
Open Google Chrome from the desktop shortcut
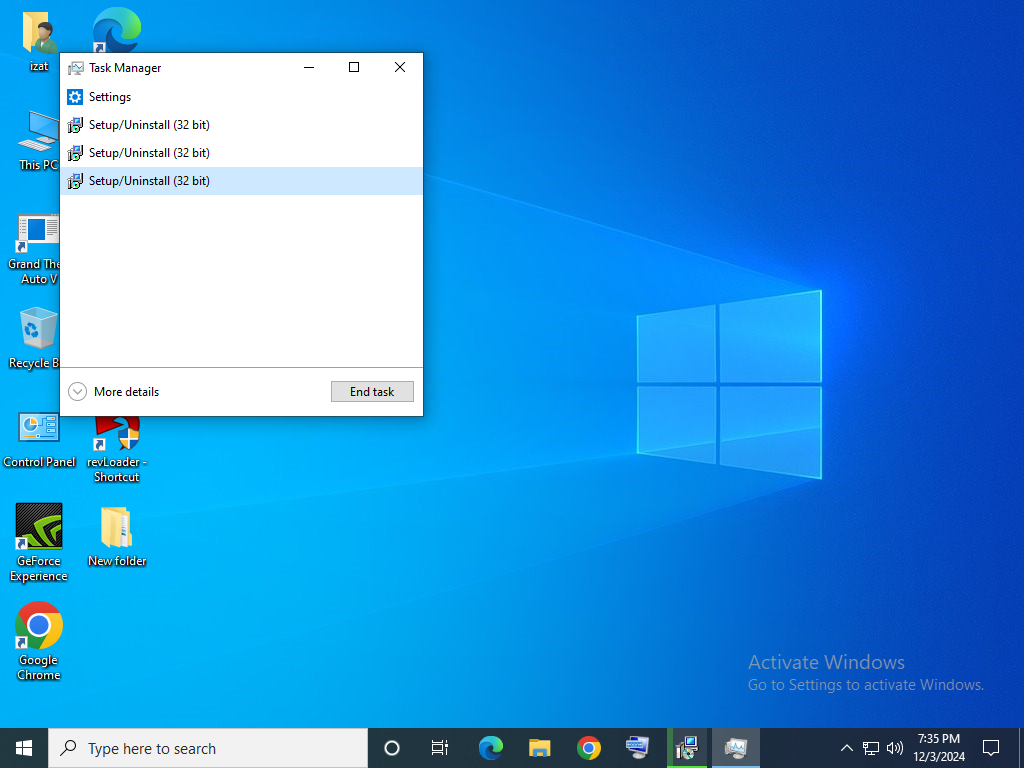pyautogui.click(x=39, y=627)
